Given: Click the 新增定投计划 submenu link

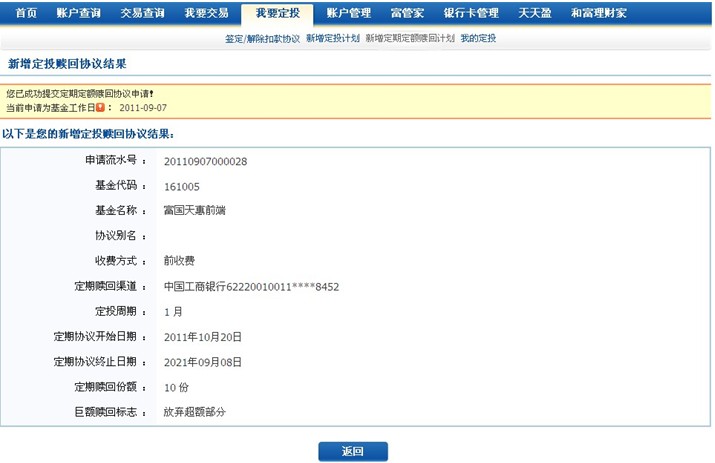Looking at the screenshot, I should 333,38.
